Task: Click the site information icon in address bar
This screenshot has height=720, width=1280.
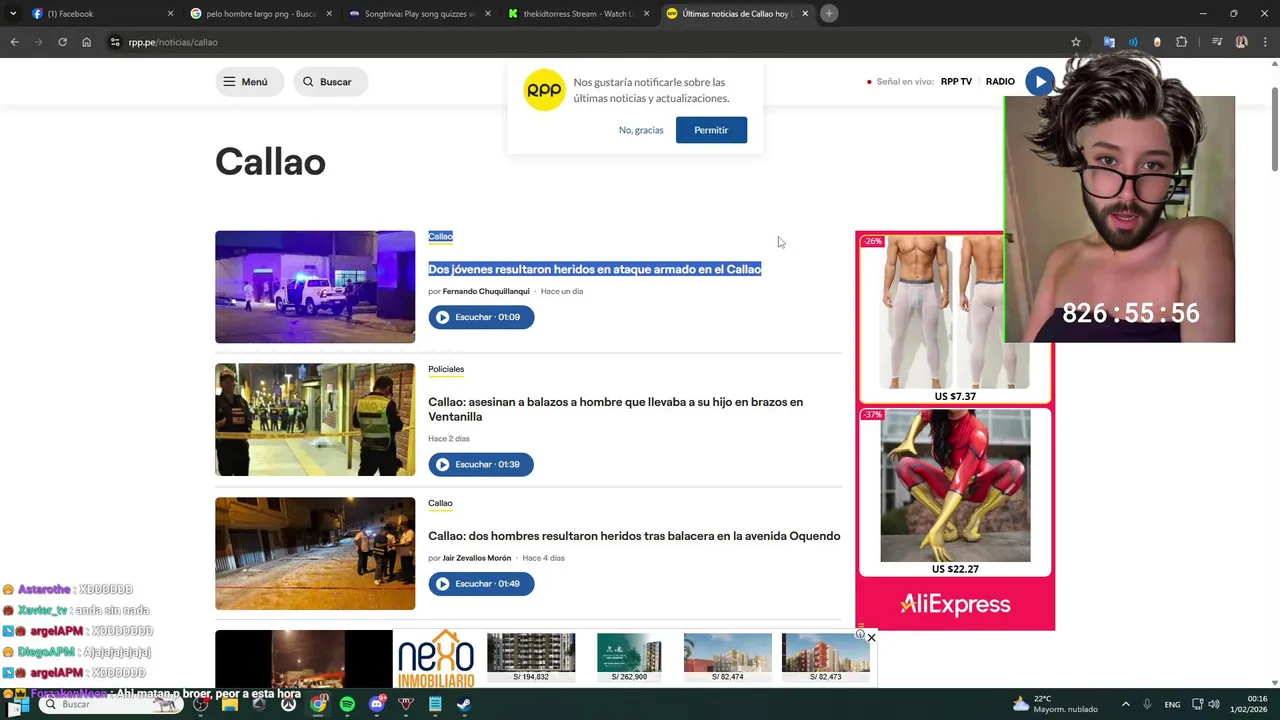Action: [x=115, y=42]
